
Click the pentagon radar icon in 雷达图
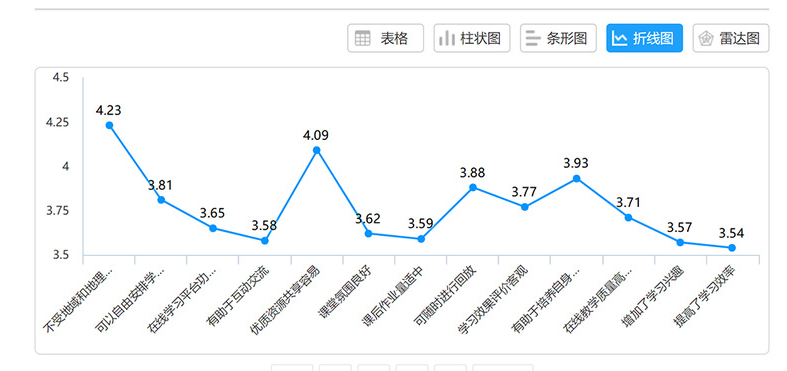[x=706, y=39]
